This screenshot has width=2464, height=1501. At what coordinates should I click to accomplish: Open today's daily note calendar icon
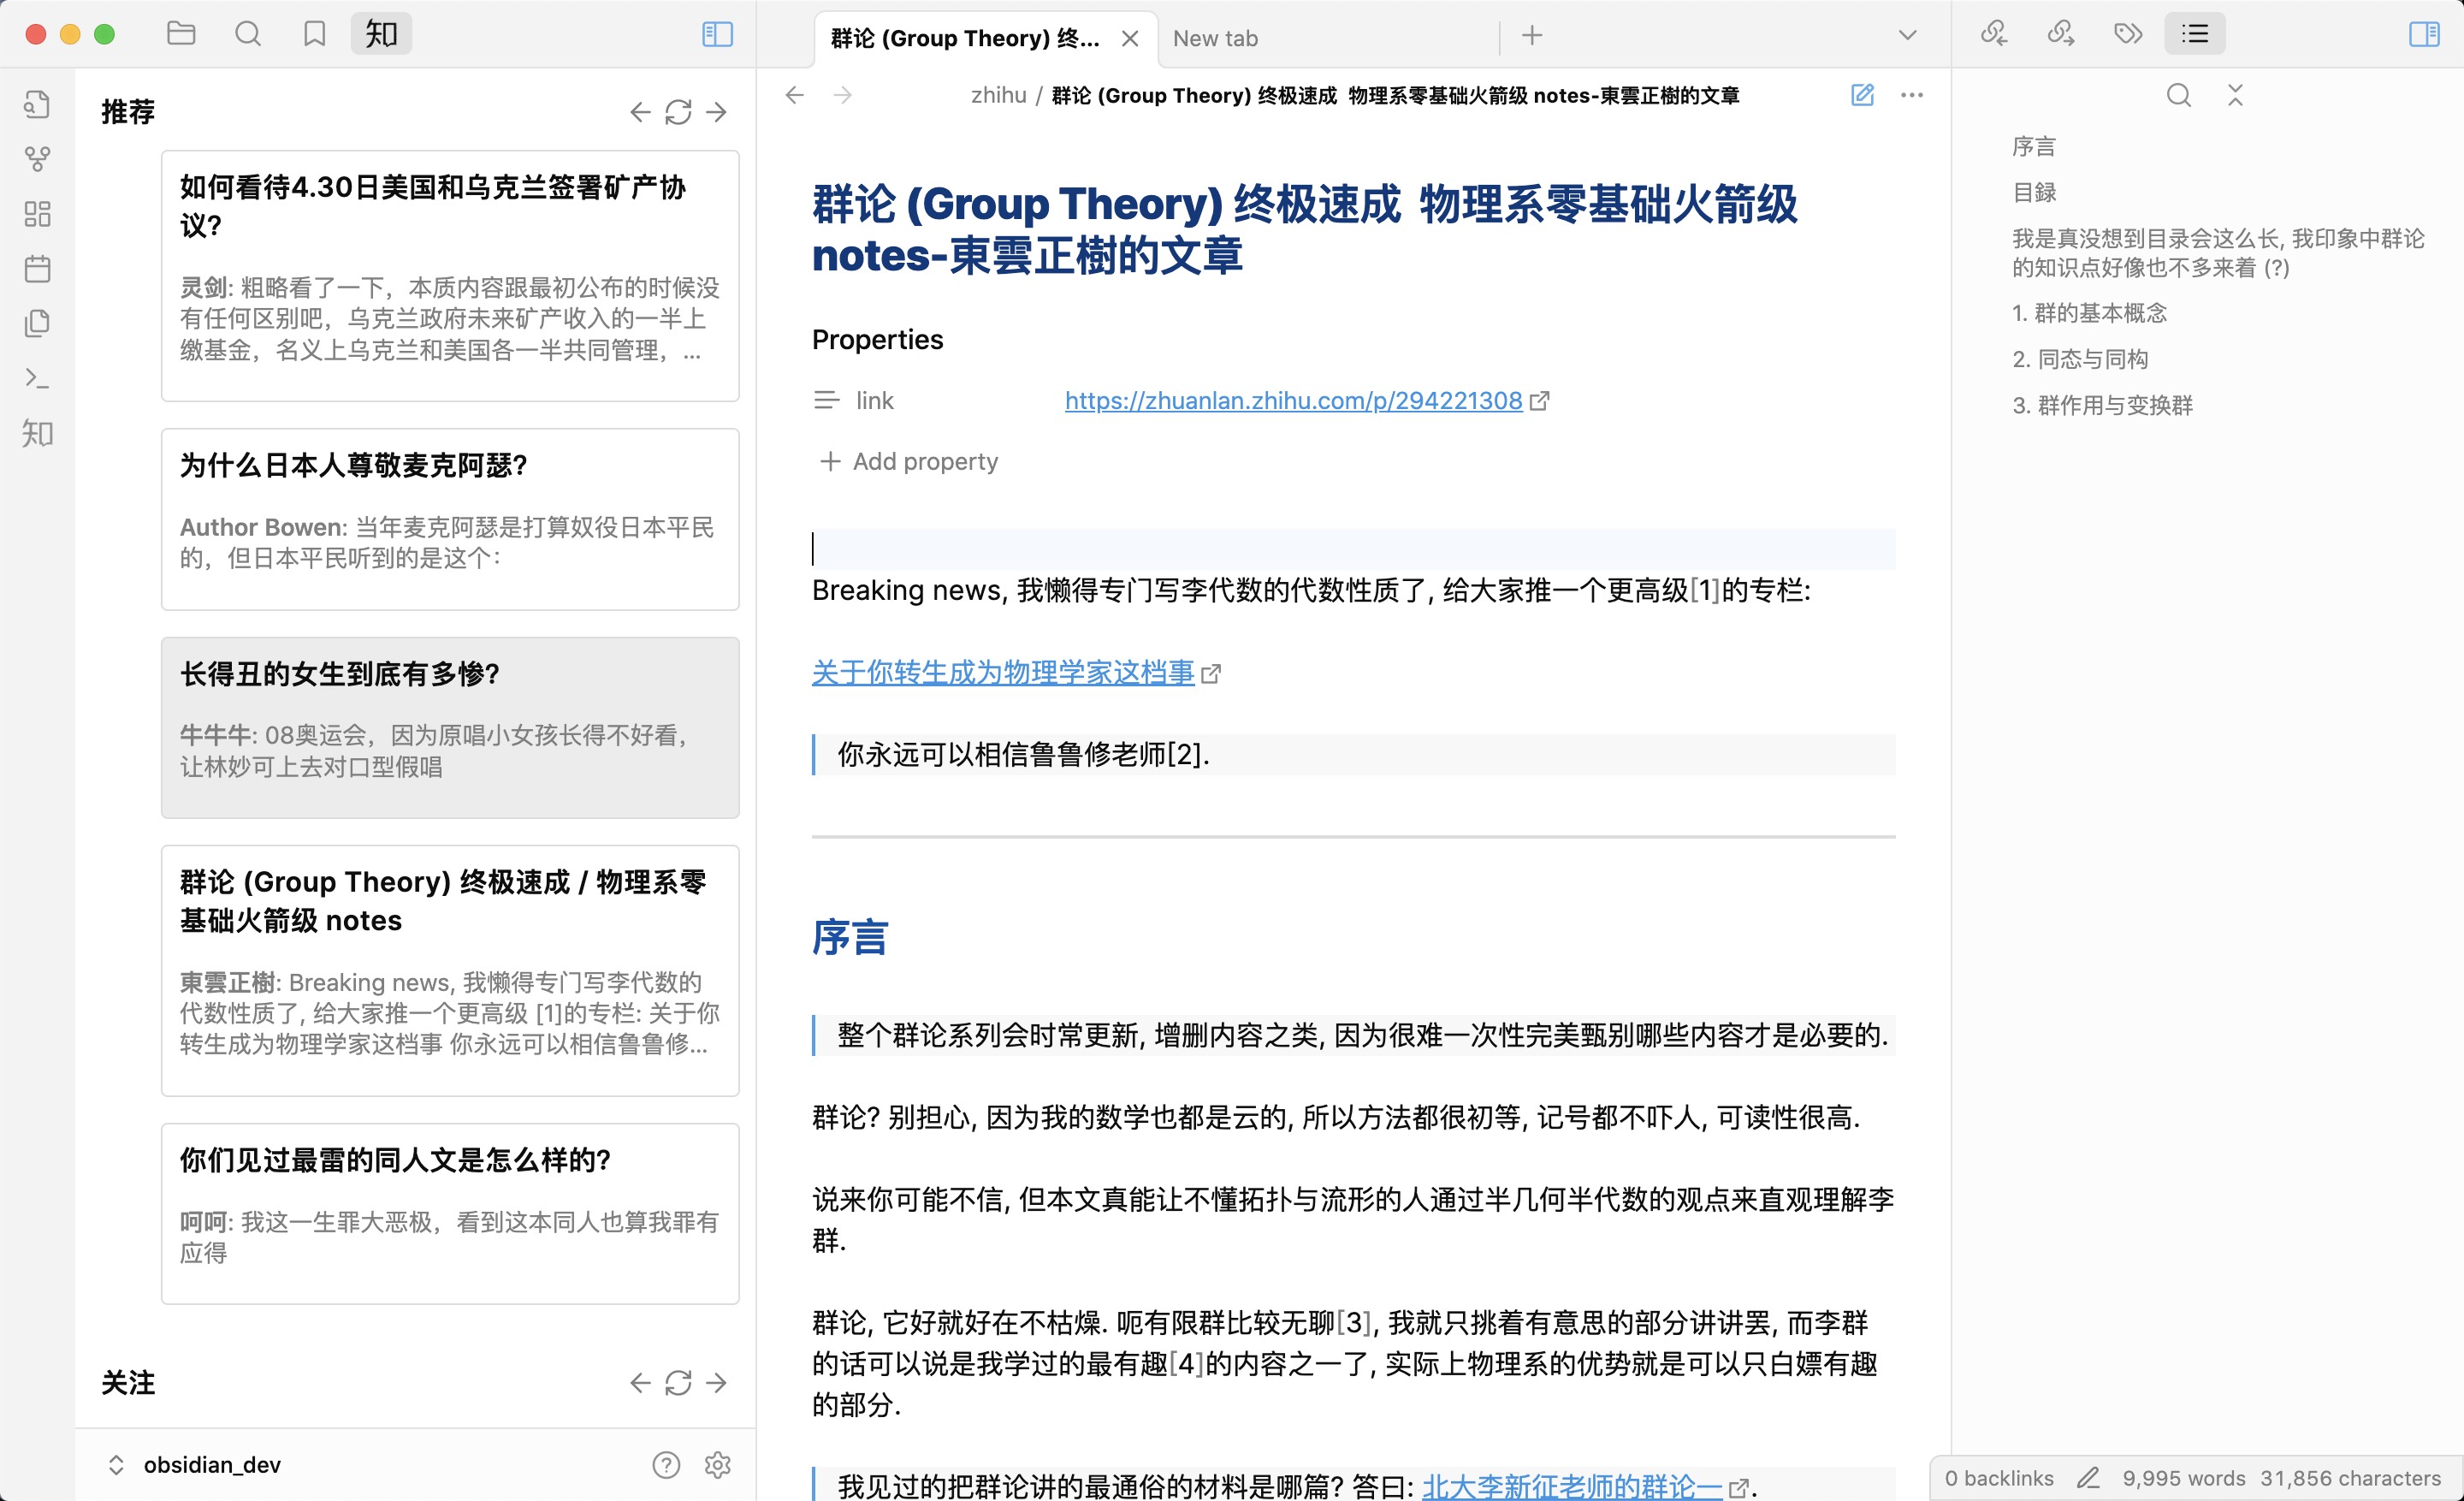[37, 268]
